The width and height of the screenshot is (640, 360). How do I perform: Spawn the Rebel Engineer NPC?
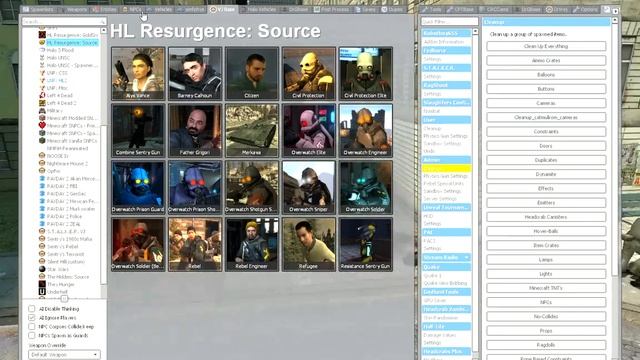point(251,244)
